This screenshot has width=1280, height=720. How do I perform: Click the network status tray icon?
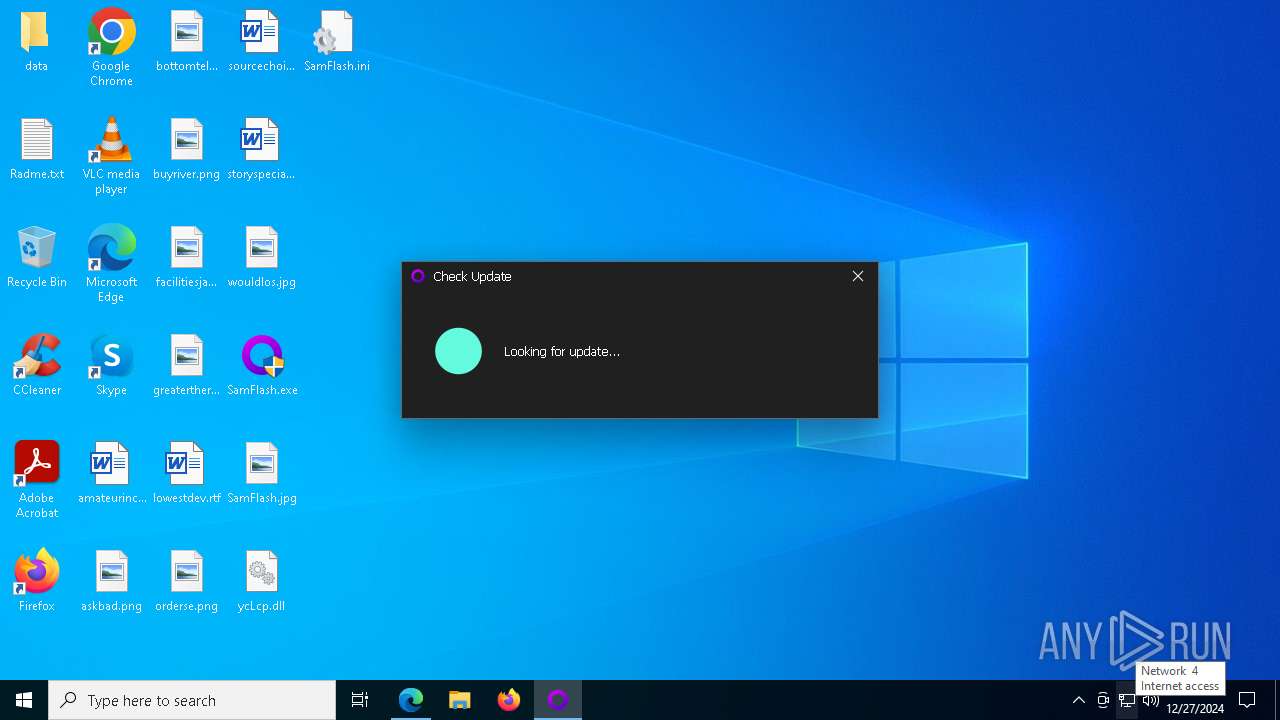click(1127, 700)
